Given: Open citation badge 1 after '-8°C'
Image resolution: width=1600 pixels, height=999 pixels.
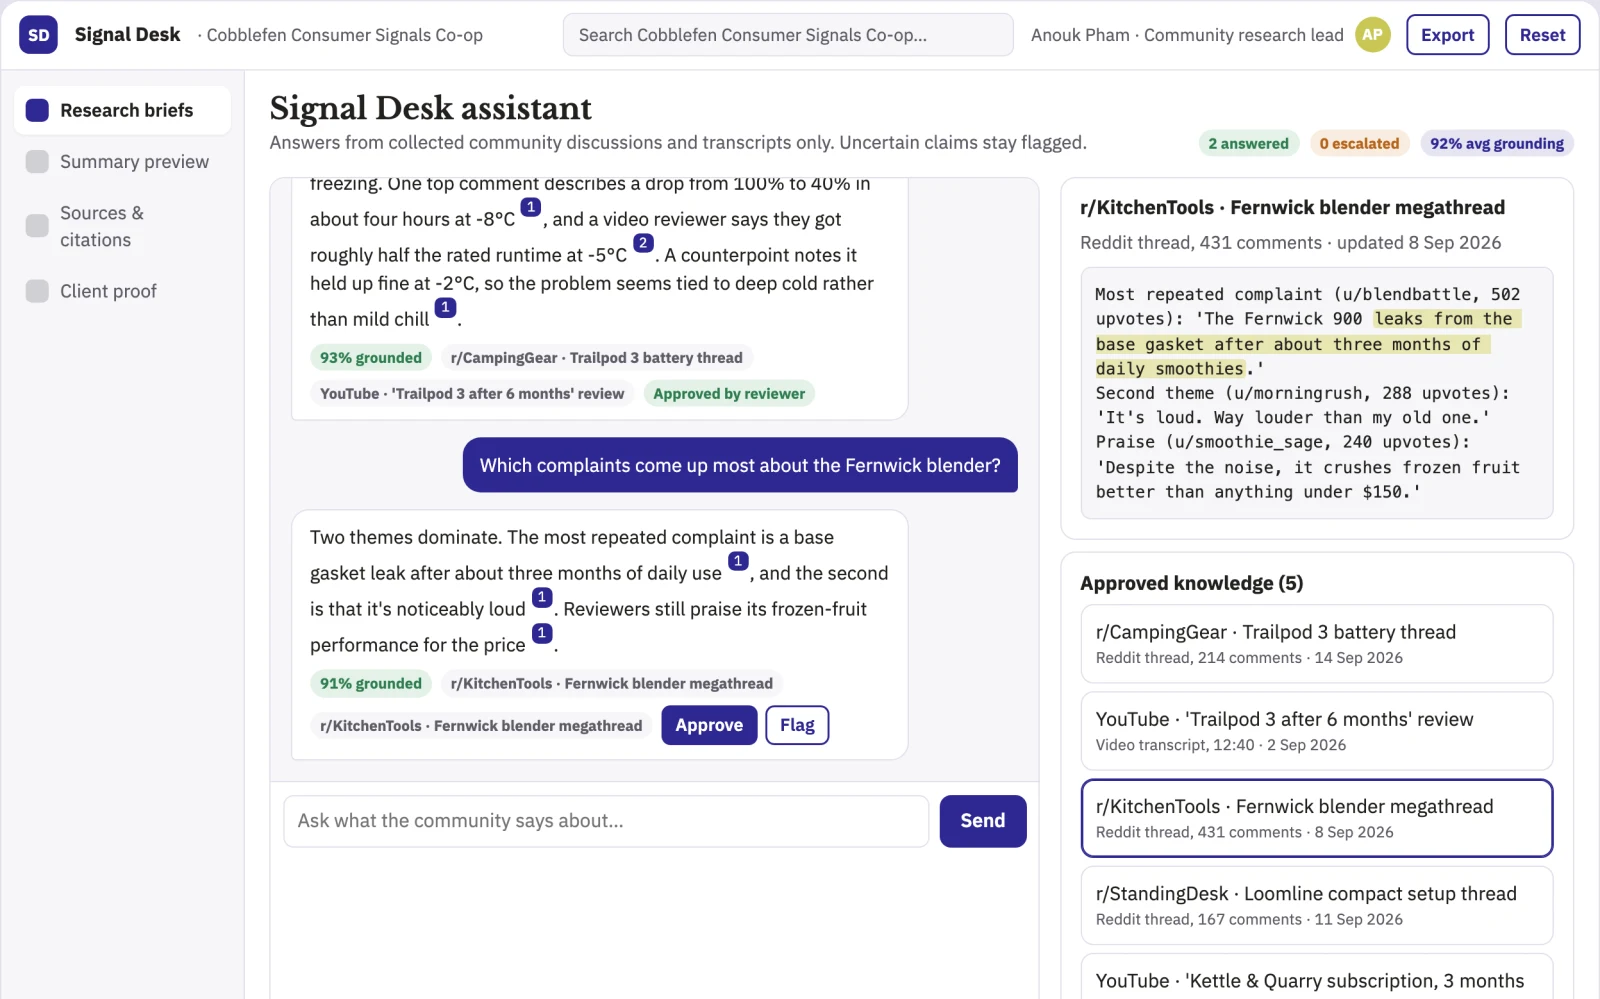Looking at the screenshot, I should click(x=531, y=207).
